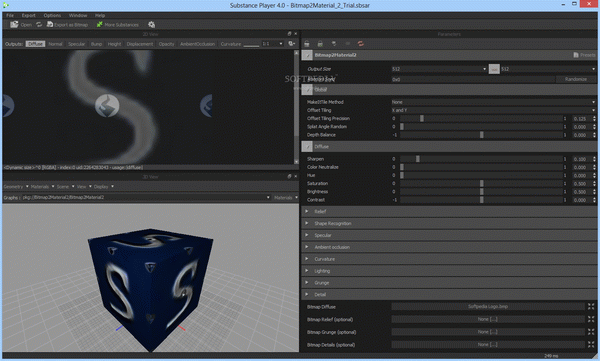Click fullscreen icon next to Bitmap Diffuse
The image size is (600, 361).
(x=591, y=306)
